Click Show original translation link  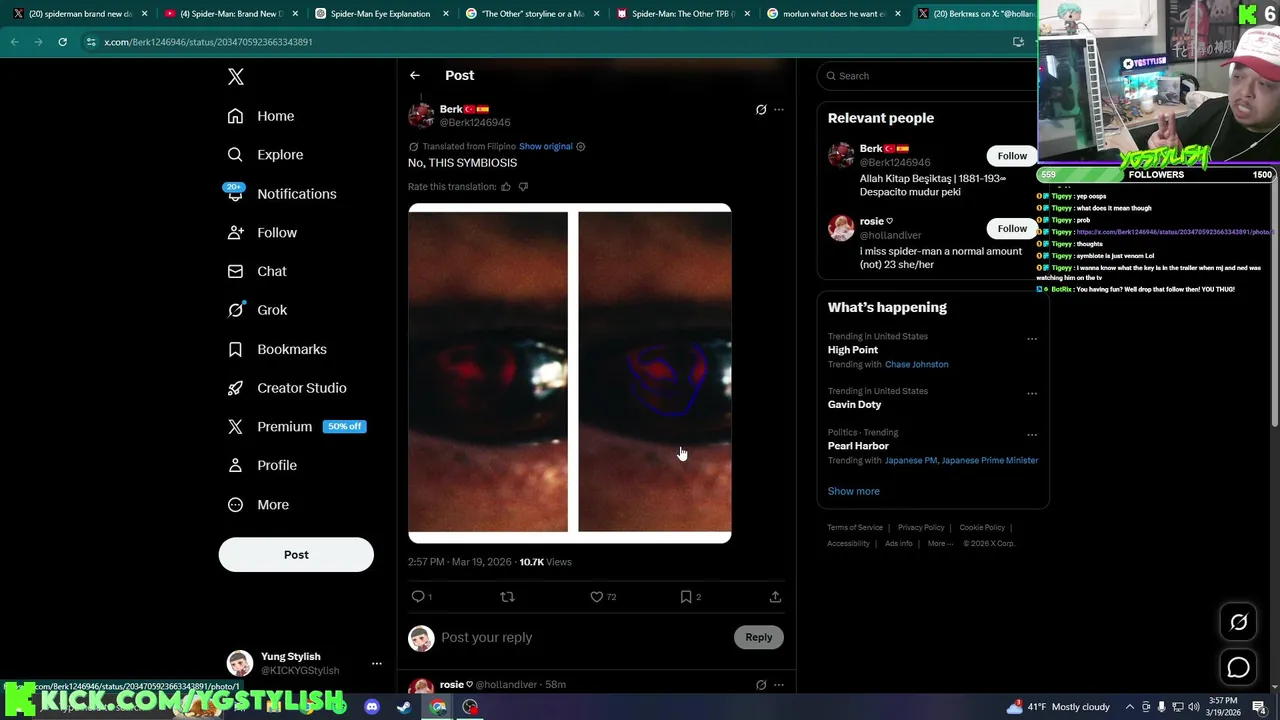click(546, 147)
